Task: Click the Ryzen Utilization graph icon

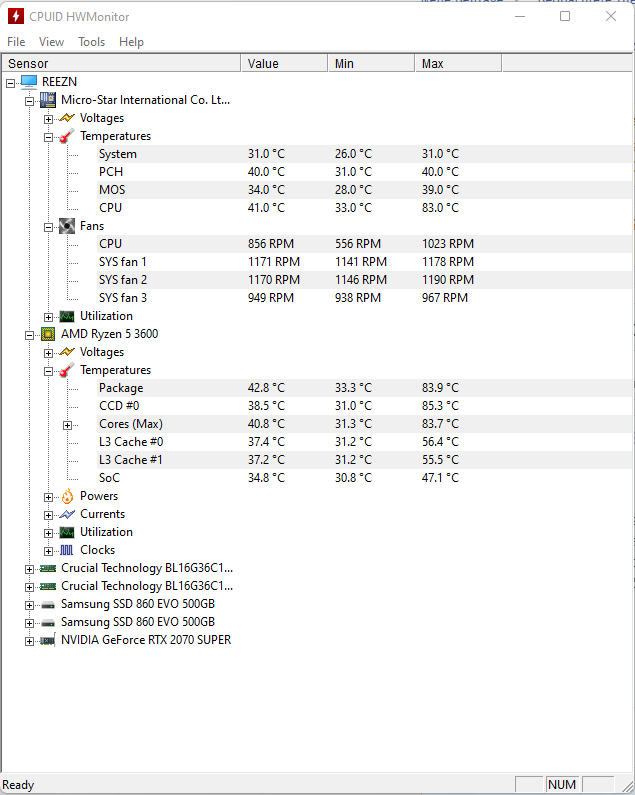Action: [x=67, y=532]
